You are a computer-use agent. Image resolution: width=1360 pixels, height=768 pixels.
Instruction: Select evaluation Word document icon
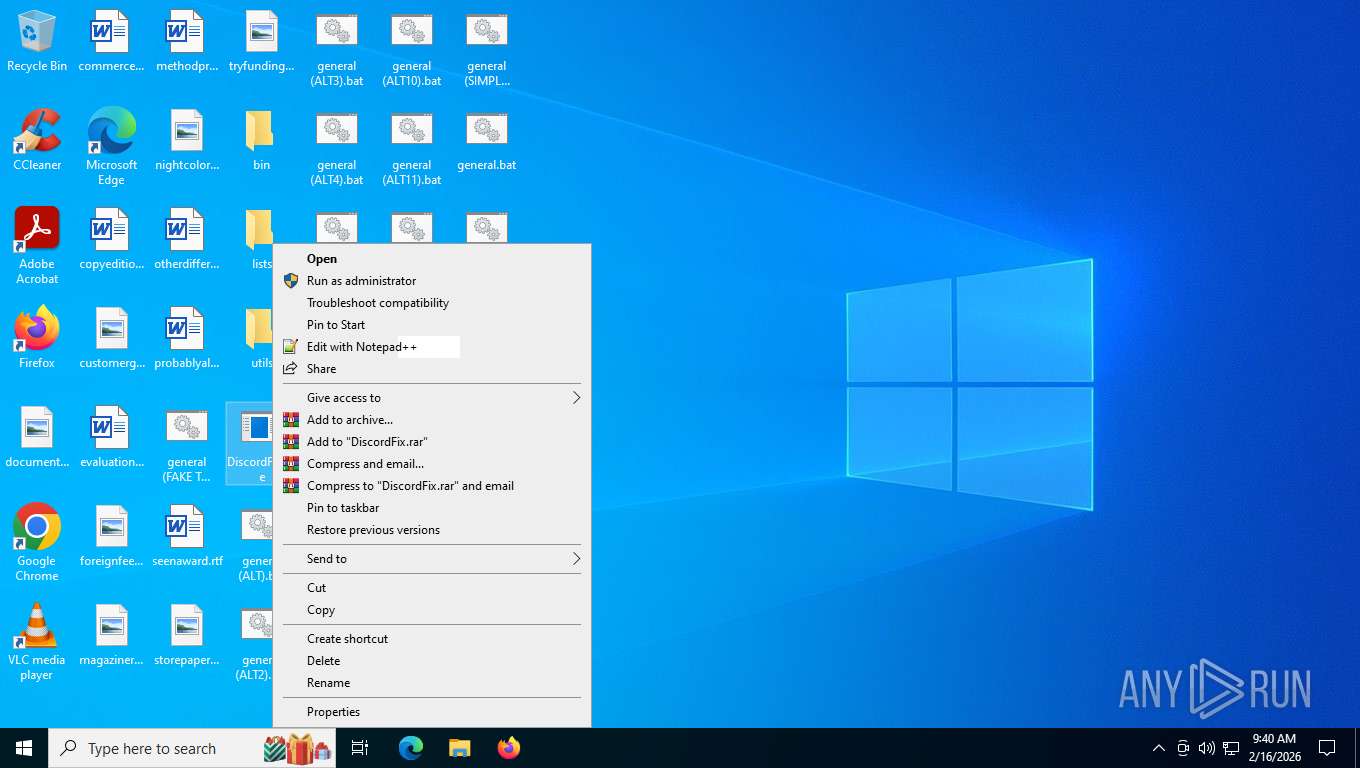point(112,437)
